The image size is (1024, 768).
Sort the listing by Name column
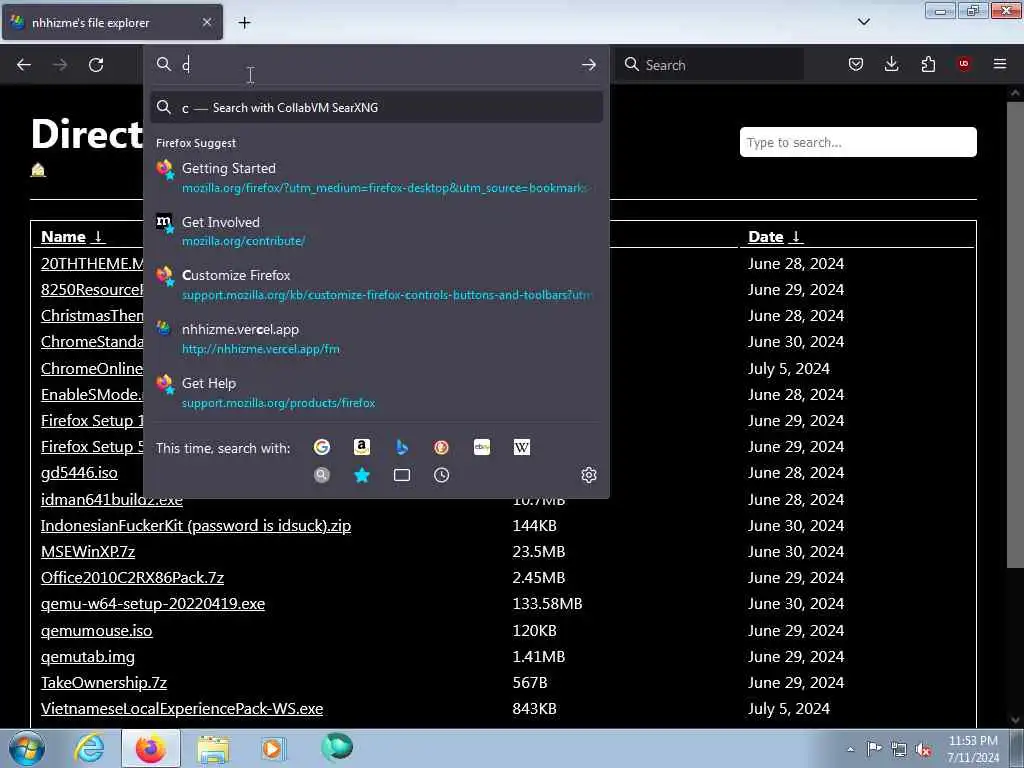tap(72, 236)
